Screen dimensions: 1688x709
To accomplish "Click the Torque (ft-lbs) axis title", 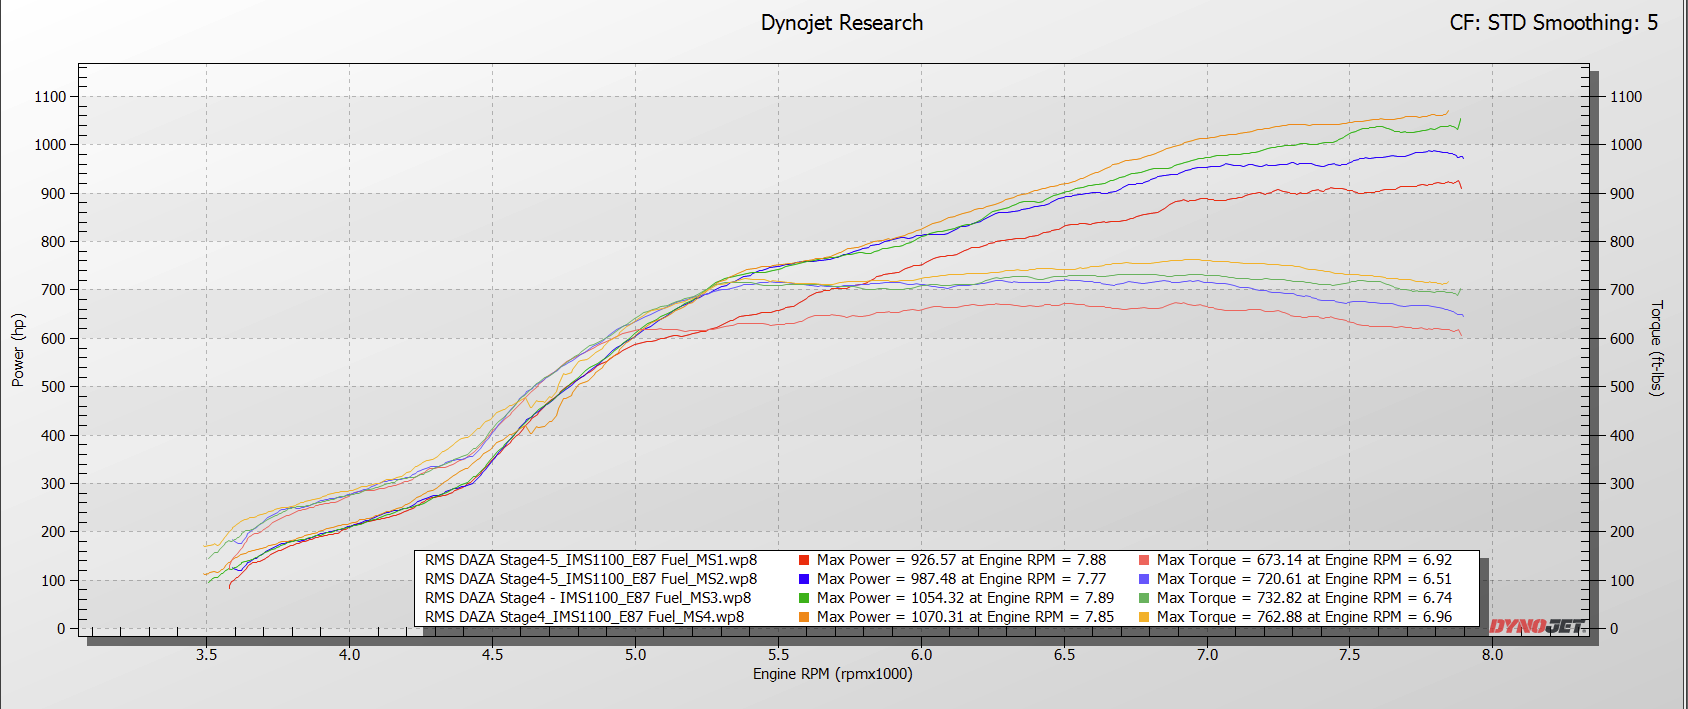I will (x=1657, y=348).
